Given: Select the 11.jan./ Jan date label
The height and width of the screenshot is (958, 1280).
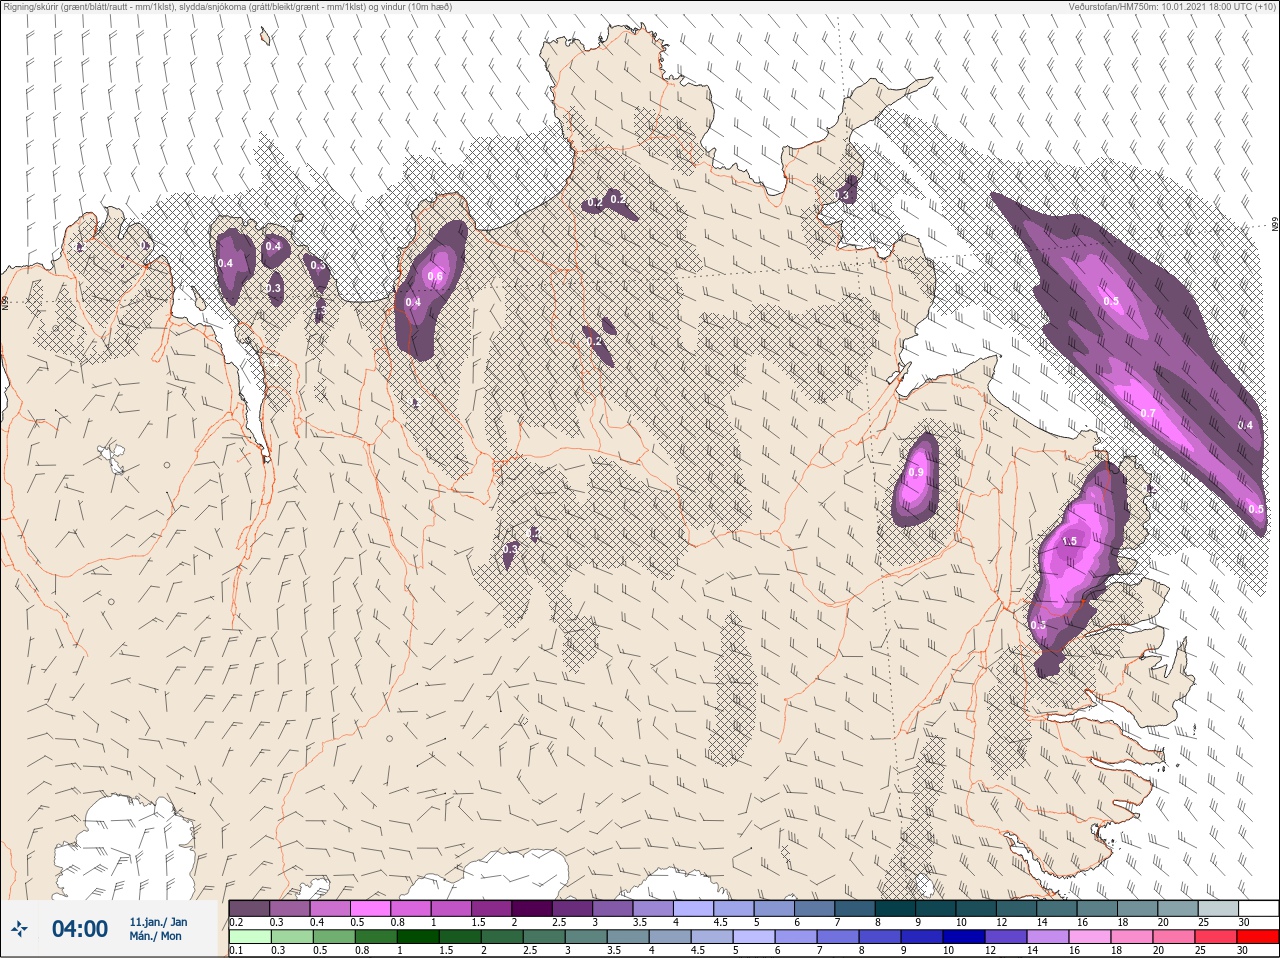Looking at the screenshot, I should pyautogui.click(x=158, y=921).
